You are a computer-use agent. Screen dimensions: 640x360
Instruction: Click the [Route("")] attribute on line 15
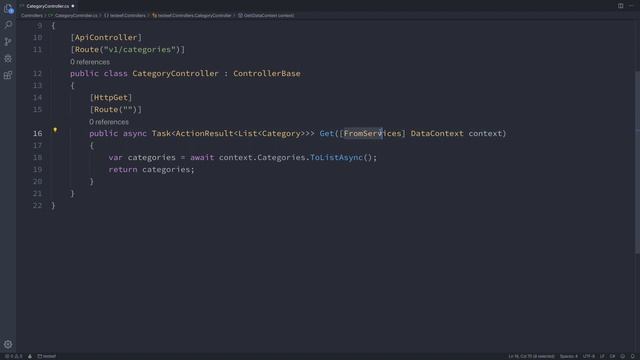coord(116,109)
